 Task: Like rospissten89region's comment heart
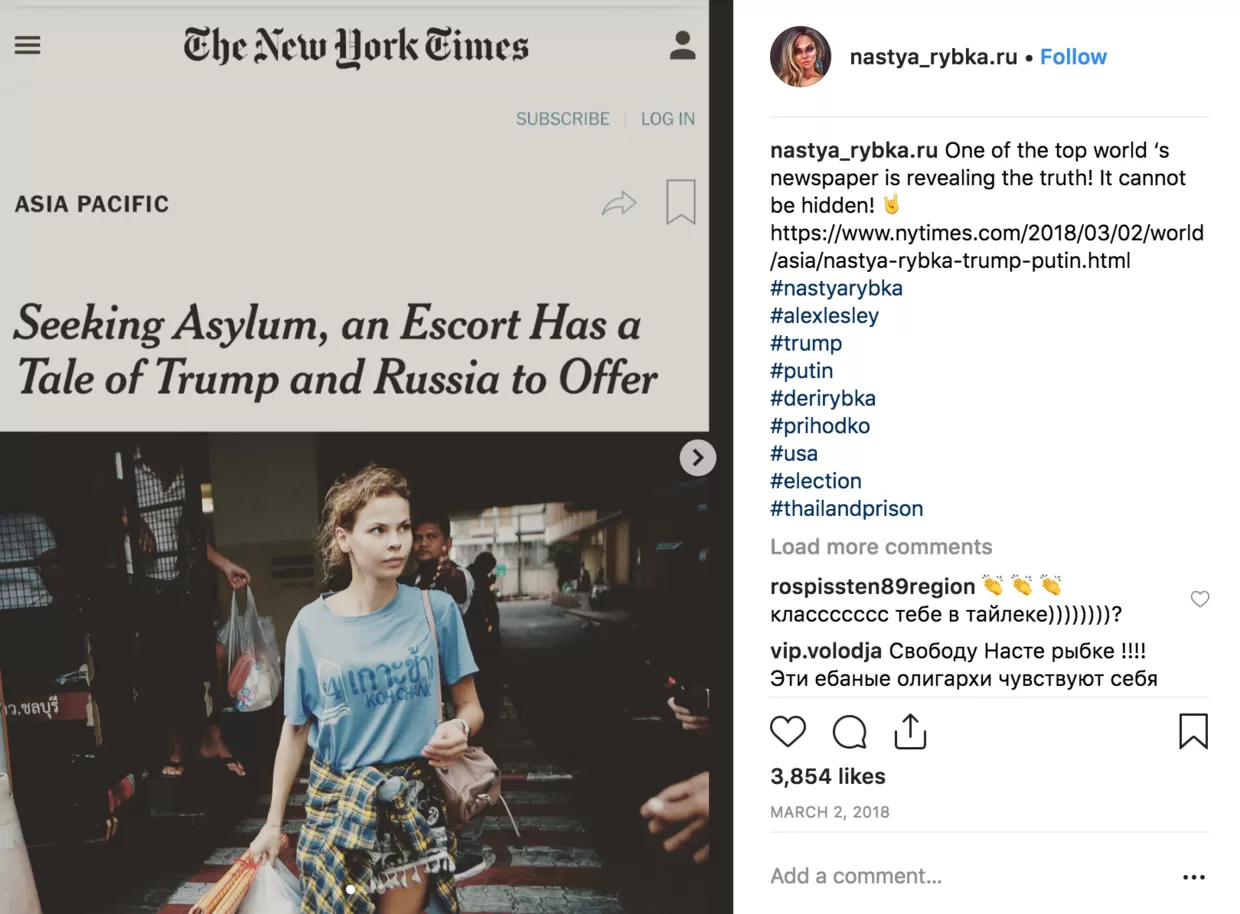coord(1200,599)
